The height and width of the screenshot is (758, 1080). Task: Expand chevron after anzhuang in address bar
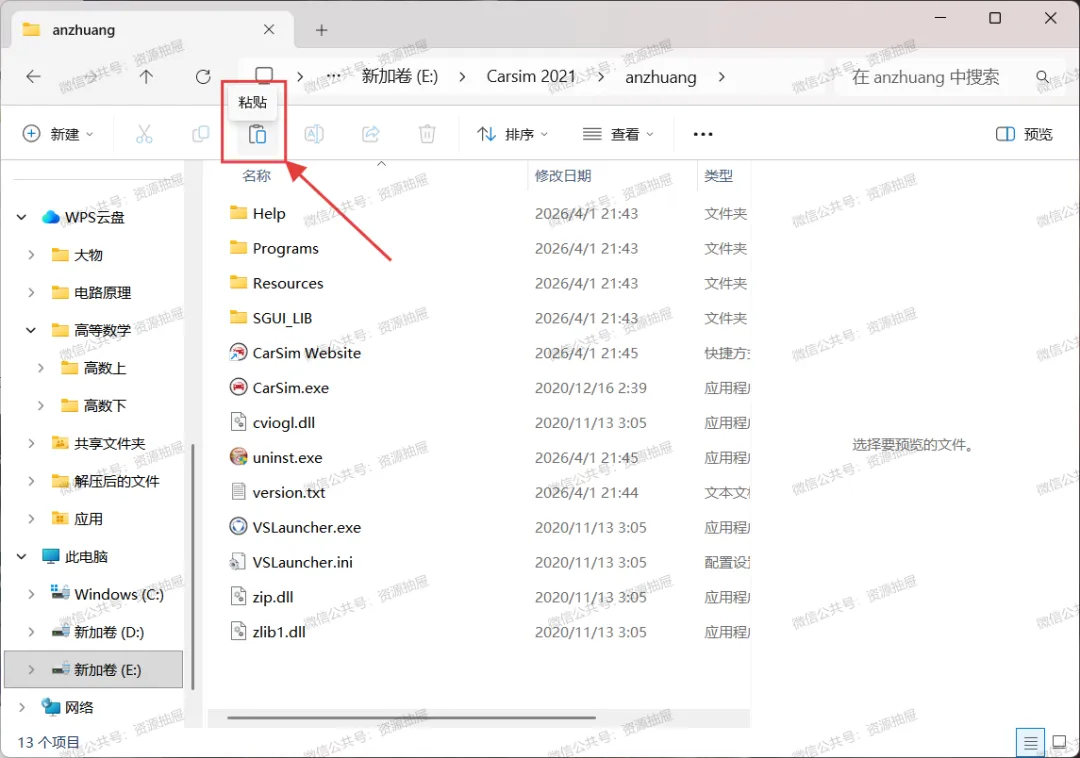point(721,76)
